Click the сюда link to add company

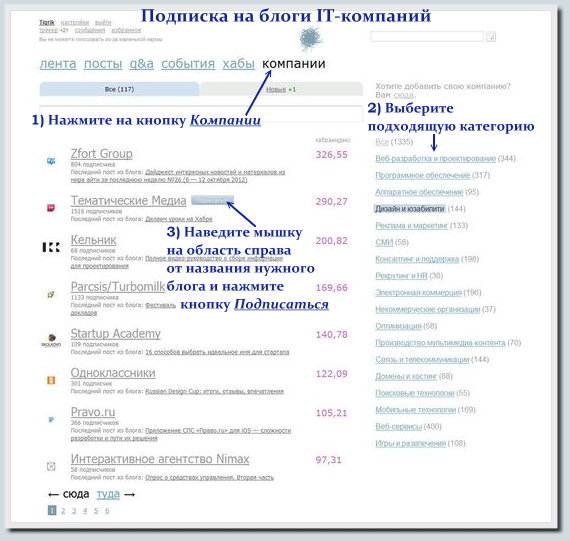[404, 95]
